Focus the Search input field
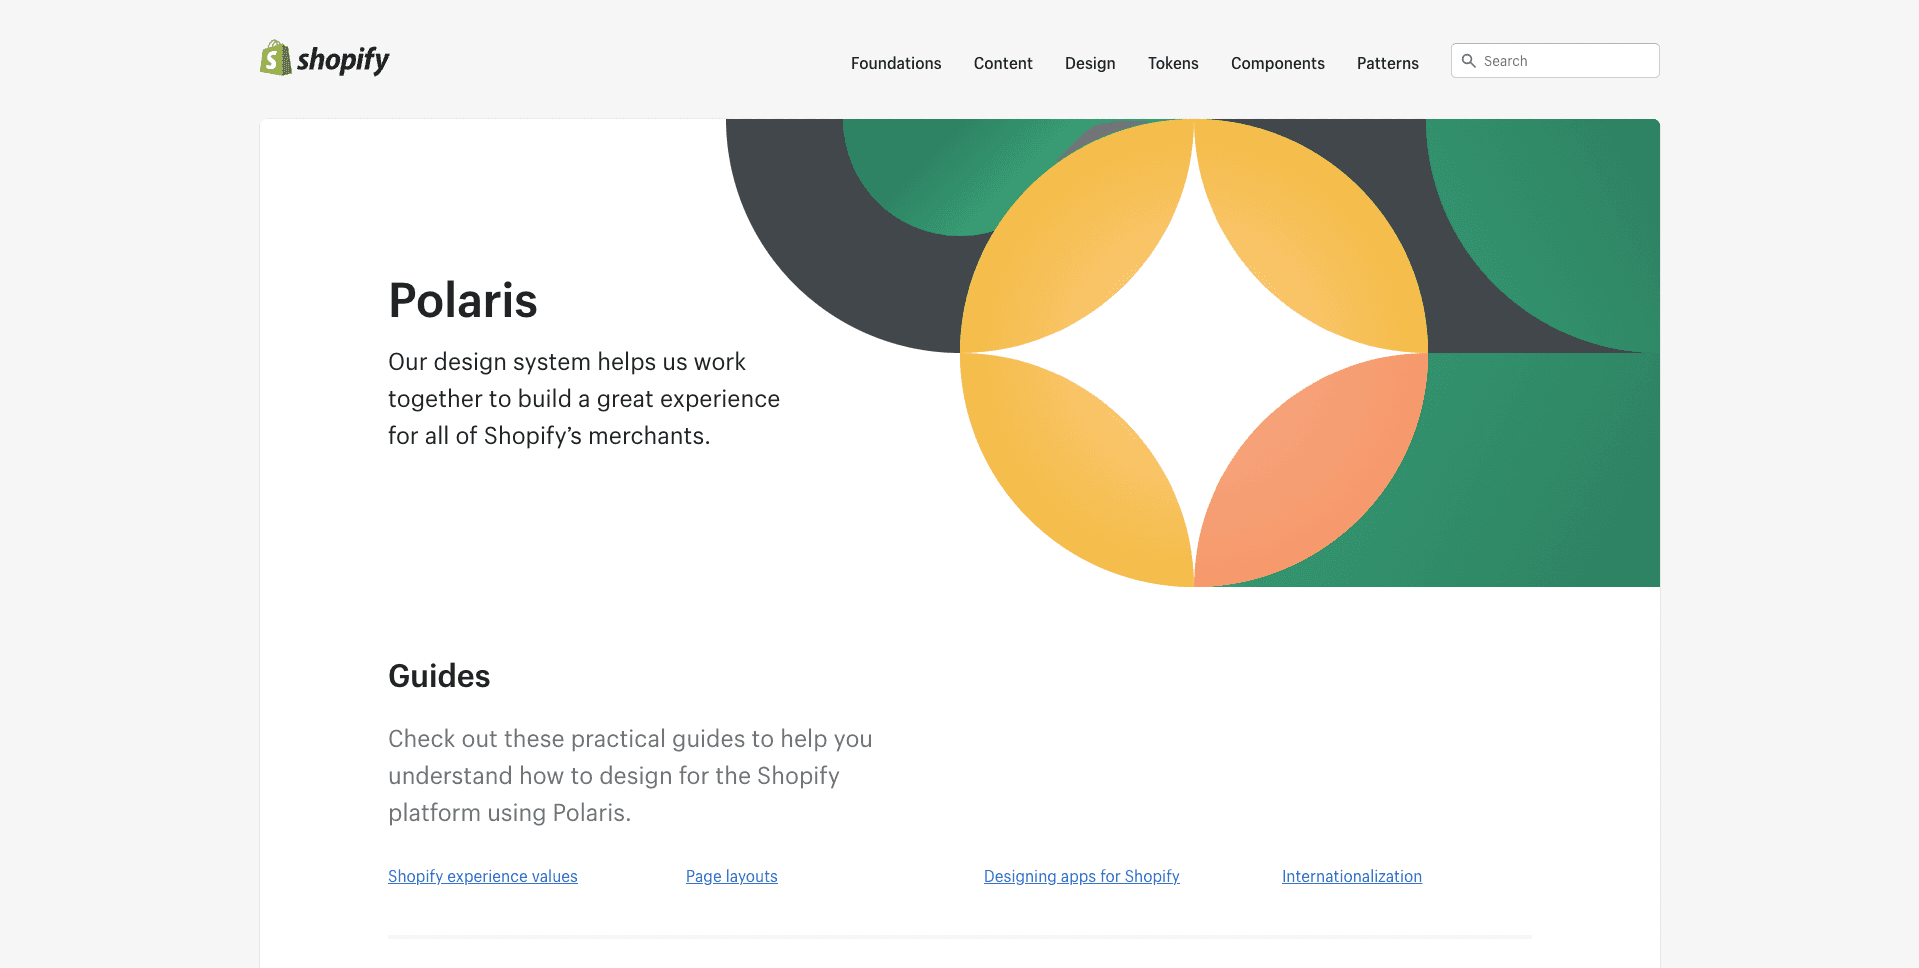 tap(1555, 61)
